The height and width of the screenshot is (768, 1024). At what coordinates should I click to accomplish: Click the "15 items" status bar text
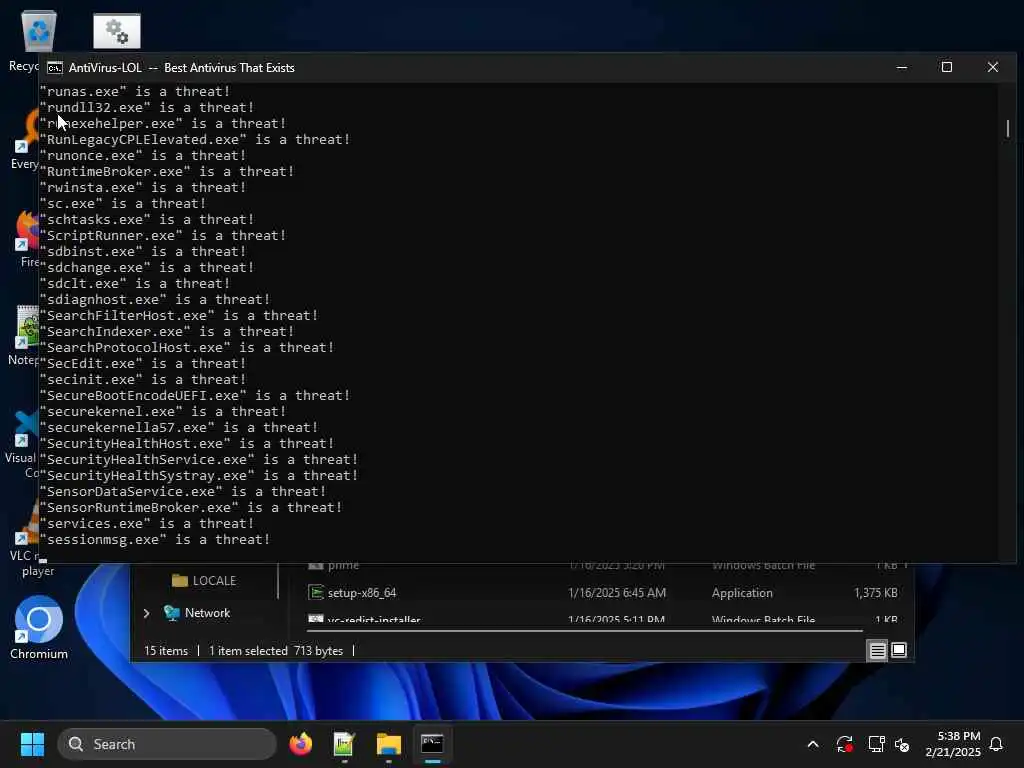click(166, 650)
